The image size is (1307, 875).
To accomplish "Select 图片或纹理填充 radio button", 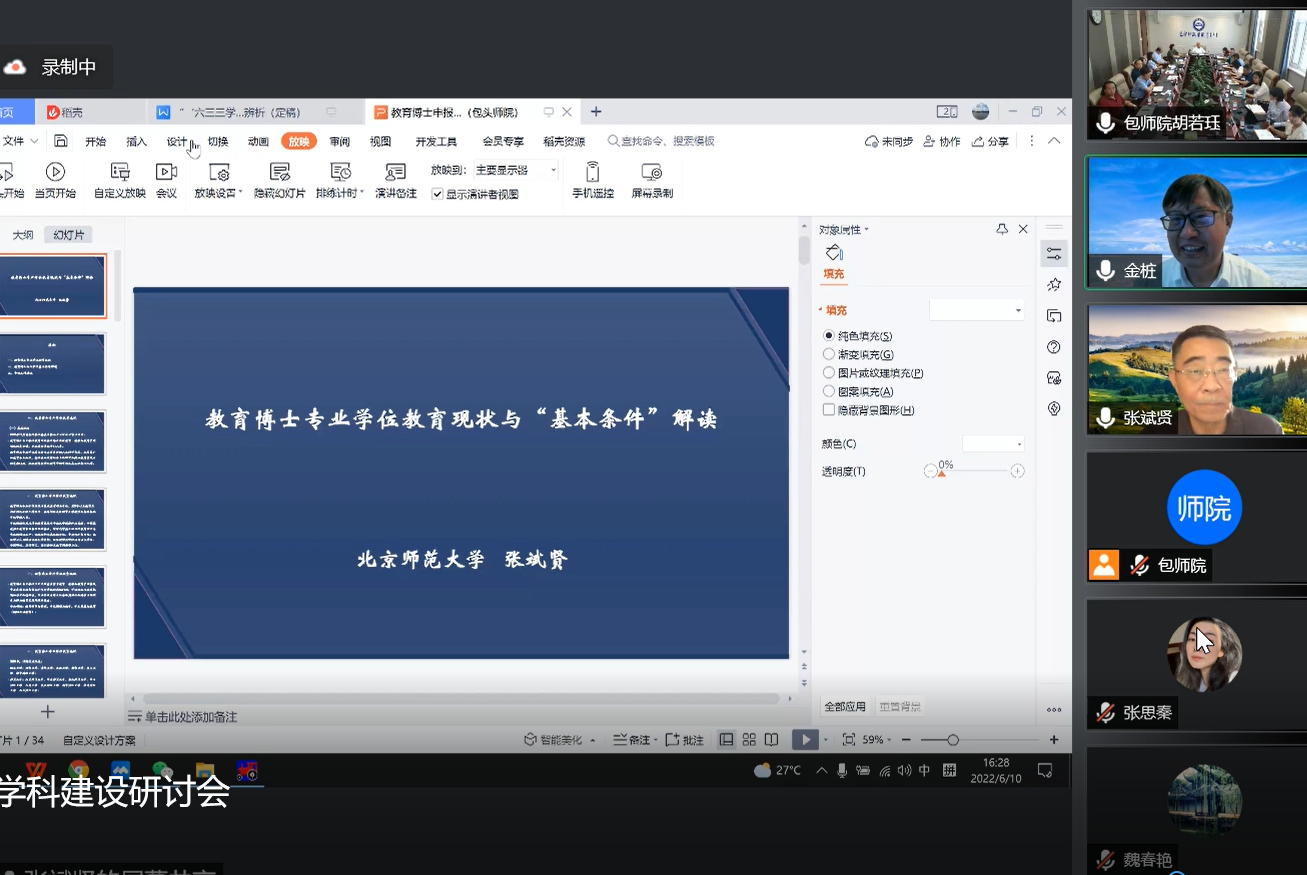I will pyautogui.click(x=829, y=373).
